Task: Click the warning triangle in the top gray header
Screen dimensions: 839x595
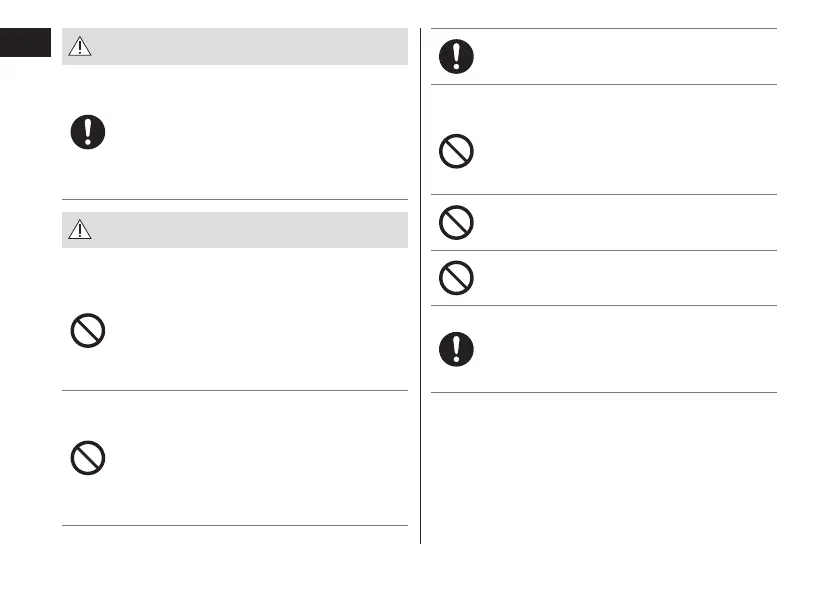Action: [x=81, y=49]
